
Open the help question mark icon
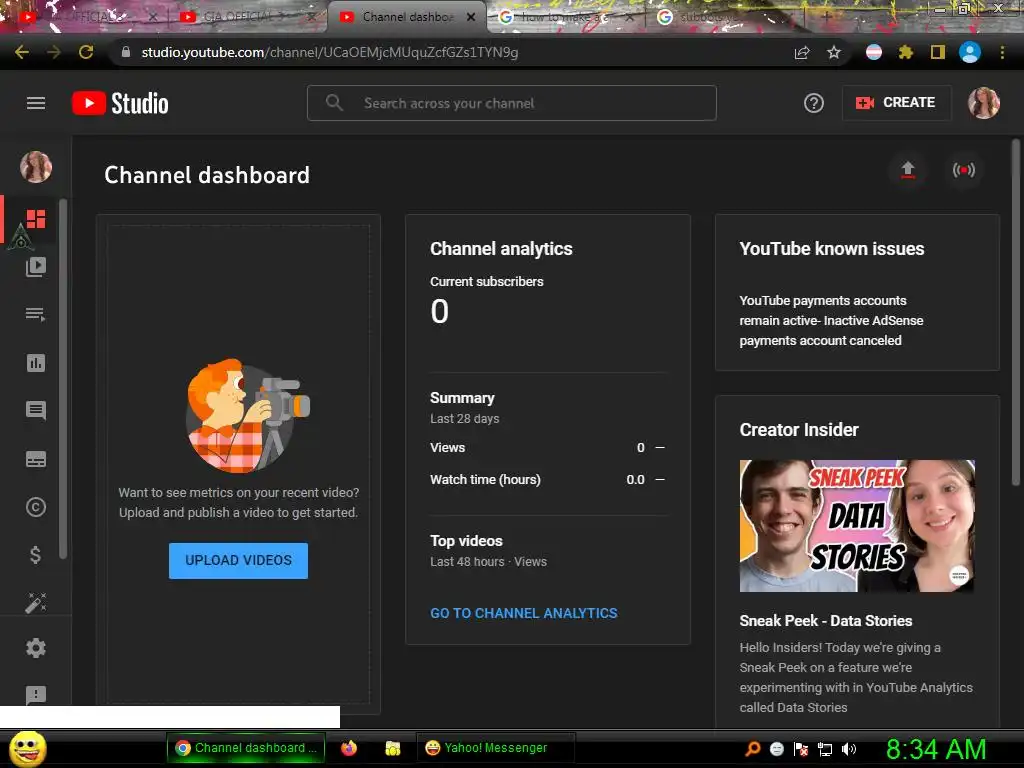click(x=814, y=103)
